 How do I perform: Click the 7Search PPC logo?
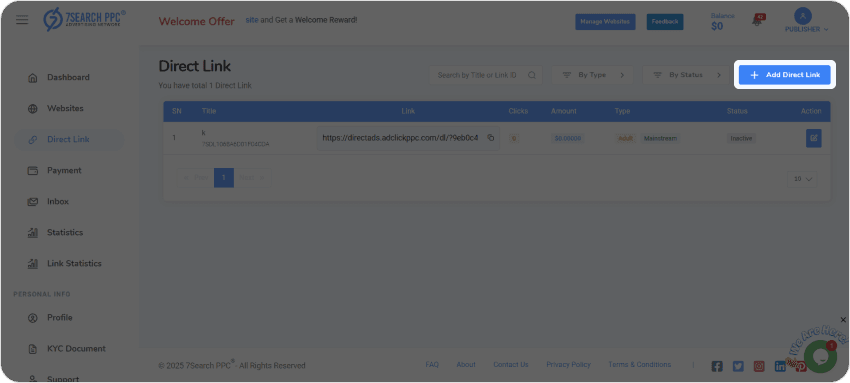click(x=85, y=19)
